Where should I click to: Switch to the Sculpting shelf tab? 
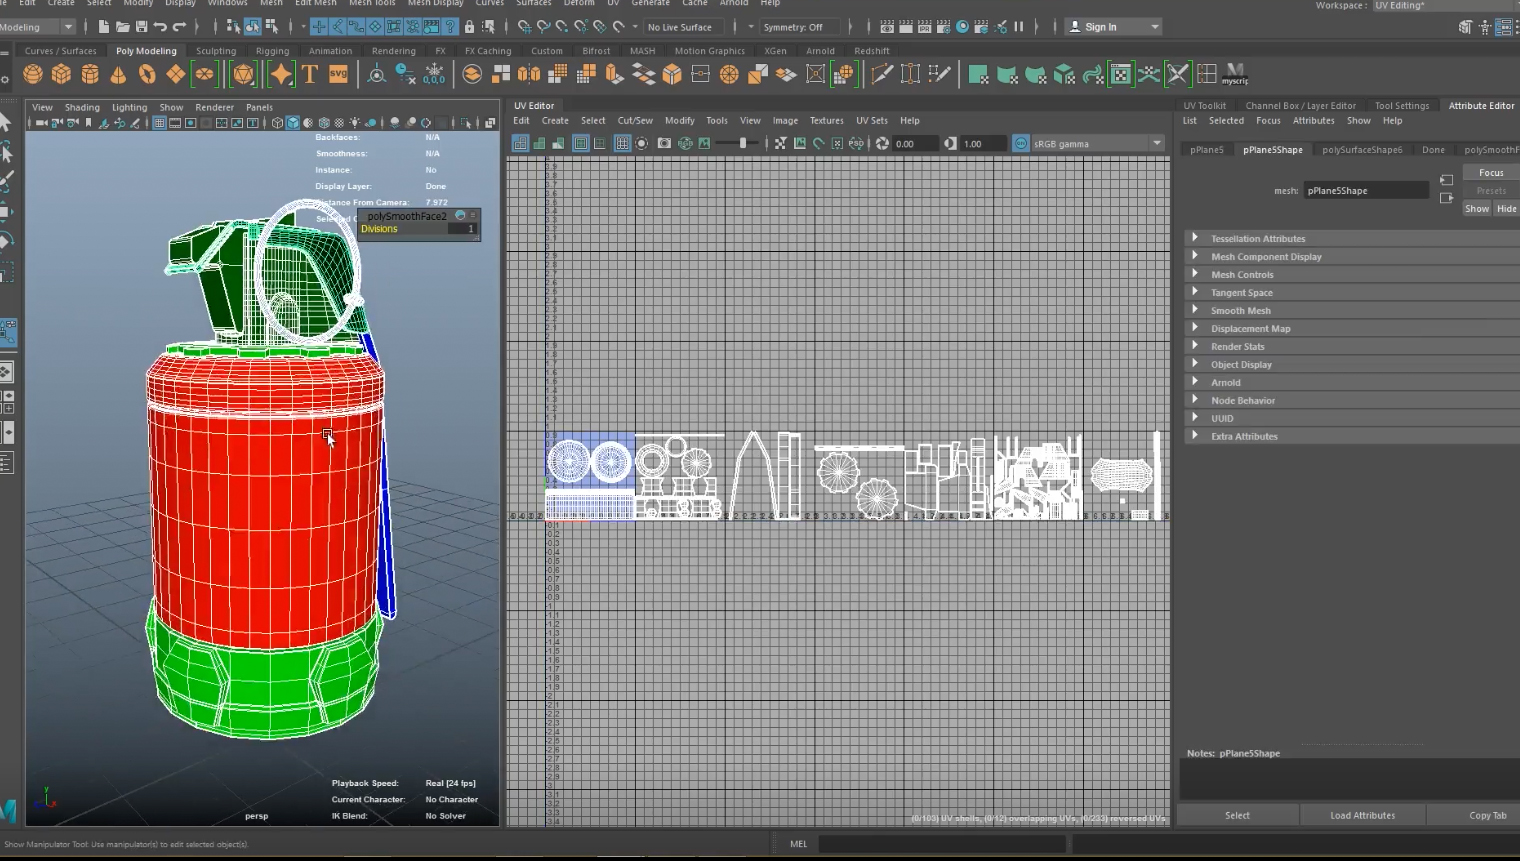coord(216,51)
